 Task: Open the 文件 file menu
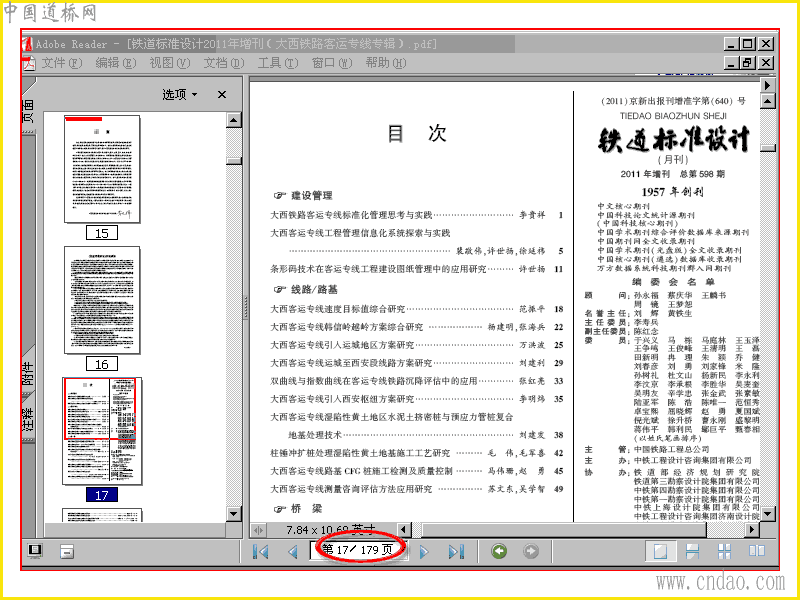tap(62, 63)
